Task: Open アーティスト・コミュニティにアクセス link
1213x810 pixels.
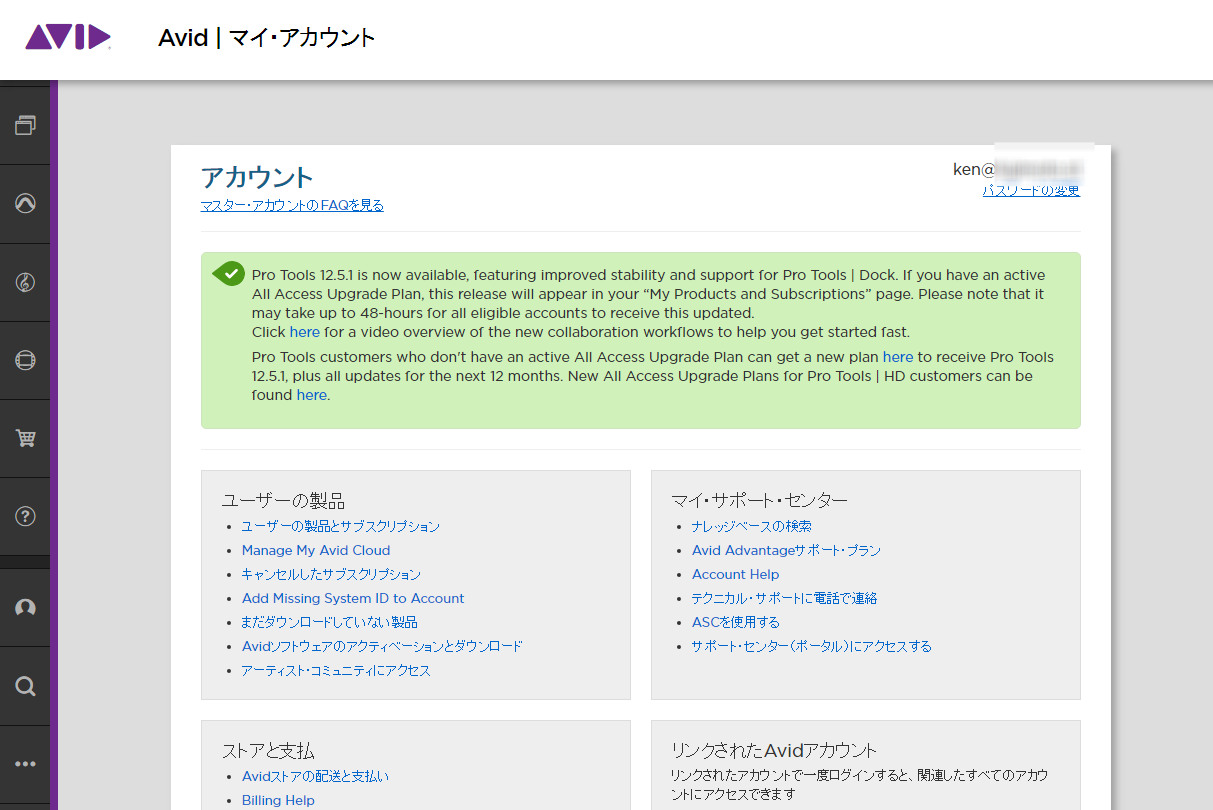Action: coord(336,670)
